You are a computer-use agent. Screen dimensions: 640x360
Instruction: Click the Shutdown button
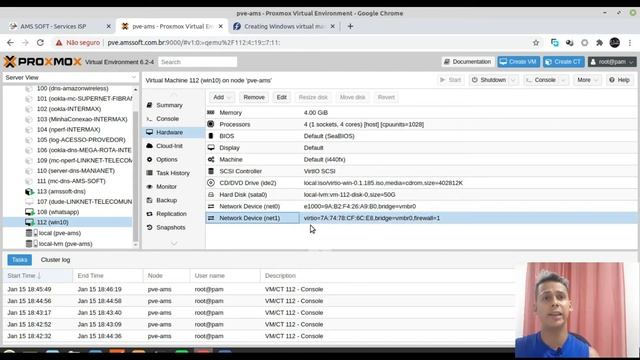click(x=489, y=80)
